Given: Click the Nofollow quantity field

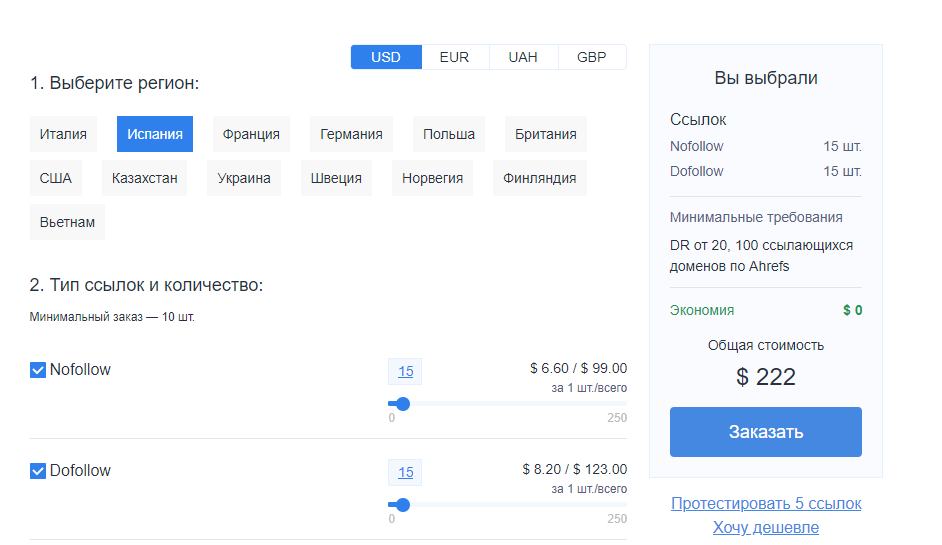Looking at the screenshot, I should 406,371.
